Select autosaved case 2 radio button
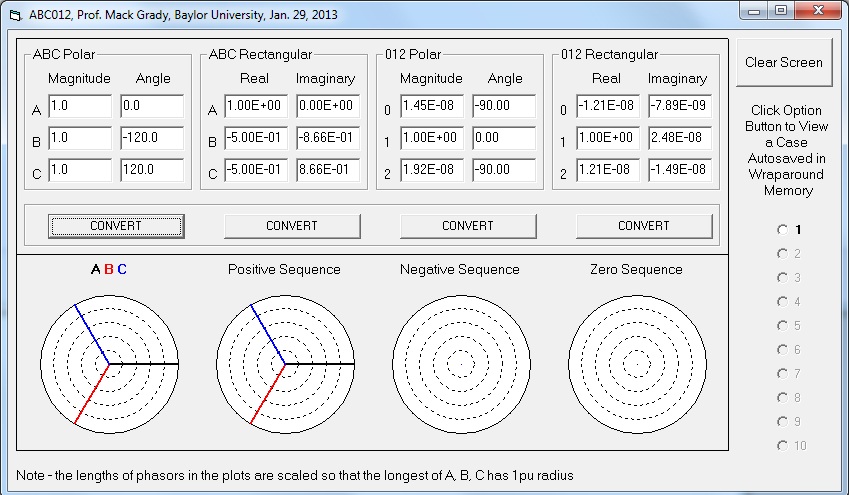Viewport: 849px width, 495px height. [x=782, y=253]
